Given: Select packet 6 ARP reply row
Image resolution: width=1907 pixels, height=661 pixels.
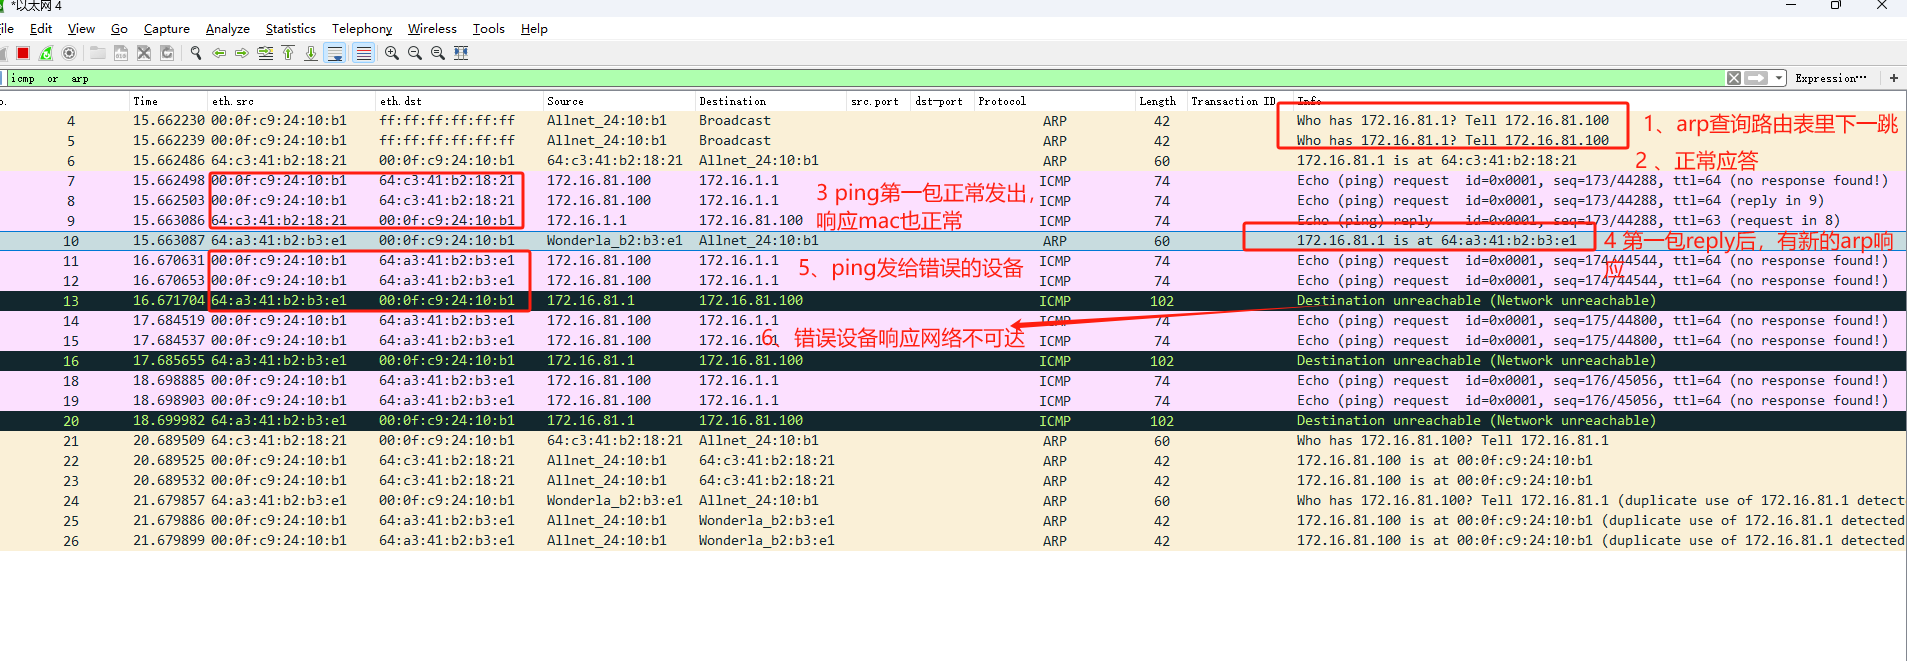Looking at the screenshot, I should tap(953, 161).
